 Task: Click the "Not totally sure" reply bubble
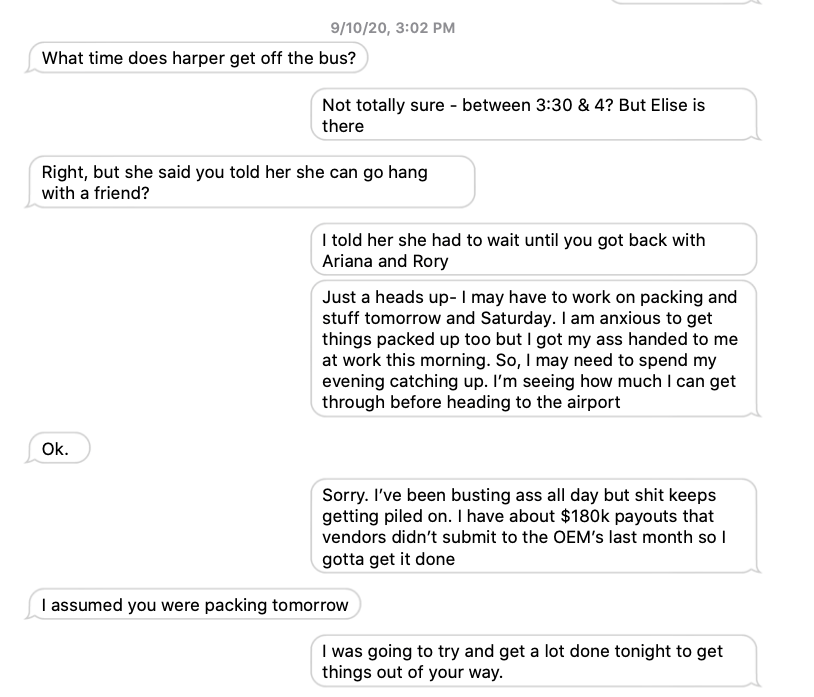click(533, 115)
